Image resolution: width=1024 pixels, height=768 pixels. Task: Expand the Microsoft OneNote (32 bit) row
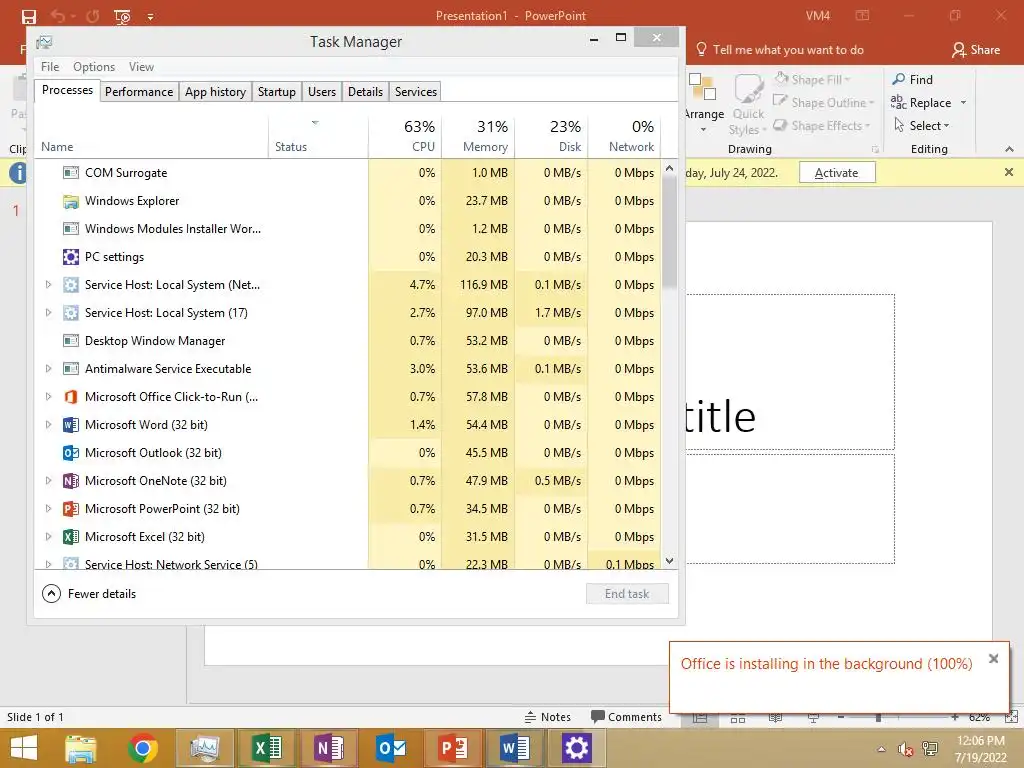tap(48, 481)
